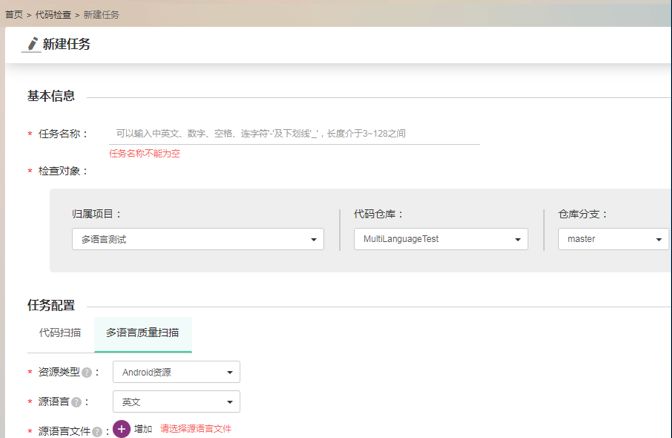Viewport: 672px width, 438px height.
Task: Click the 仓库分支 label
Action: [x=582, y=214]
